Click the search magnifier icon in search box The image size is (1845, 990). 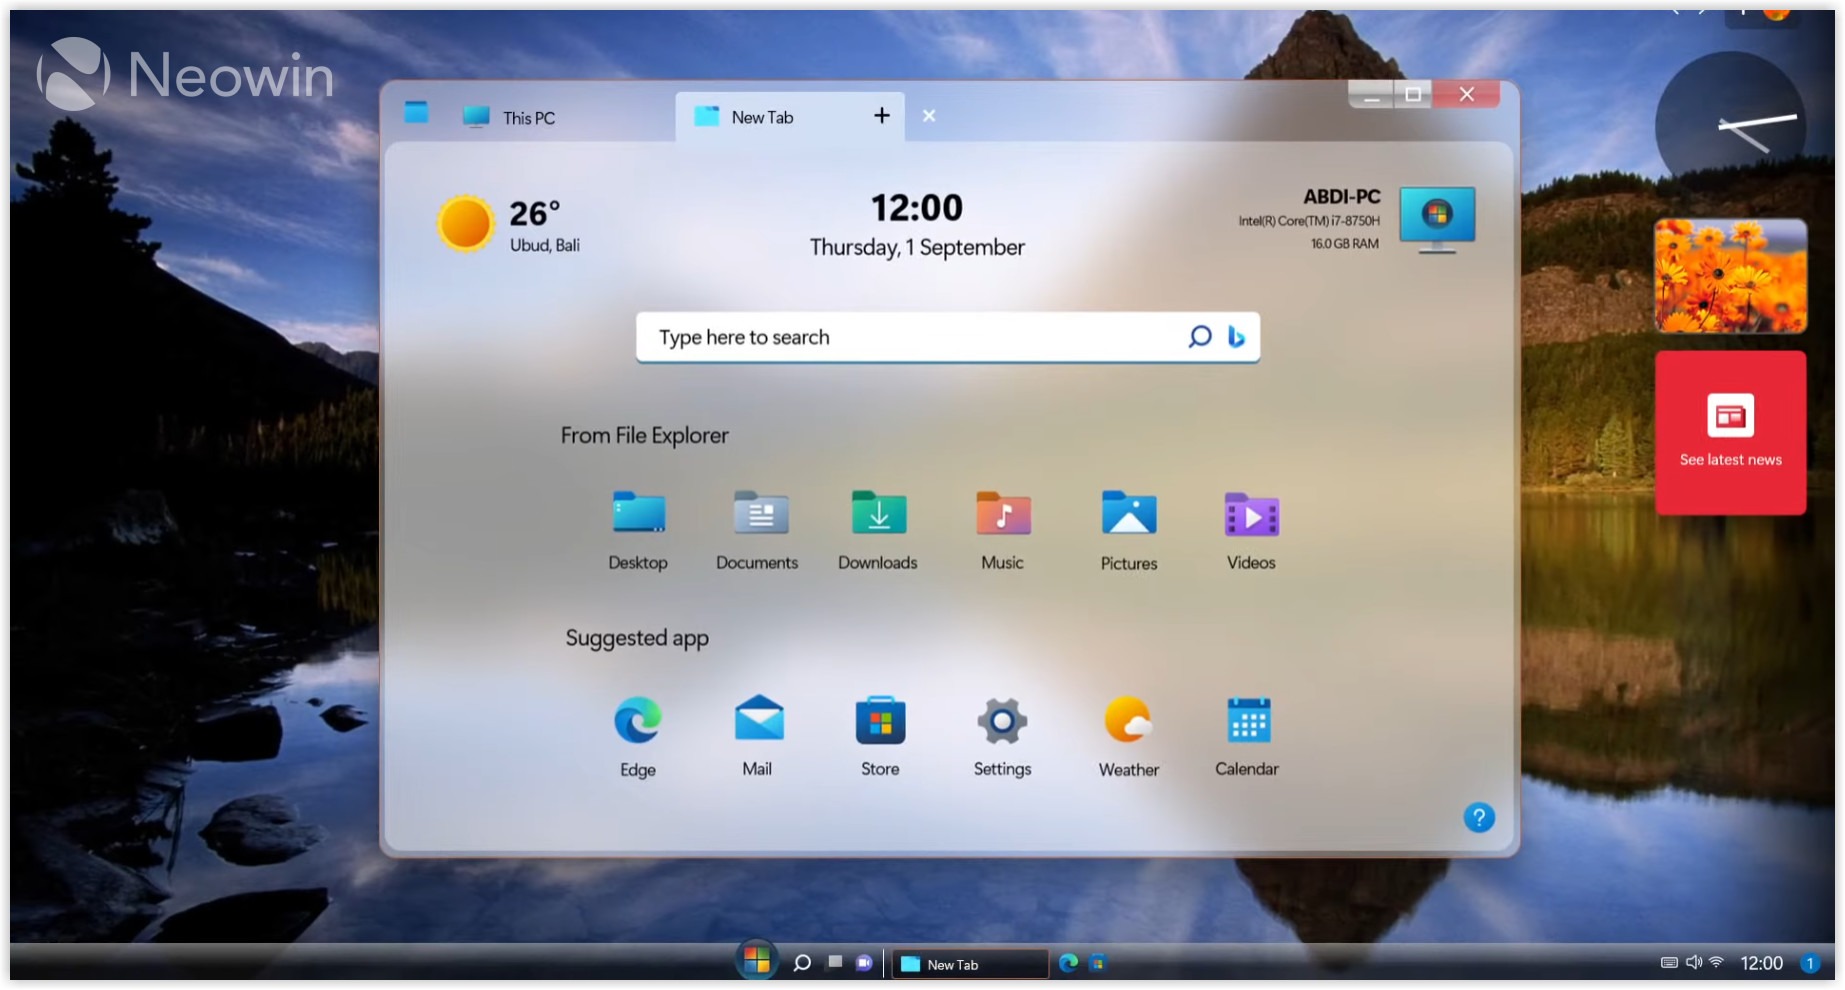click(1199, 337)
